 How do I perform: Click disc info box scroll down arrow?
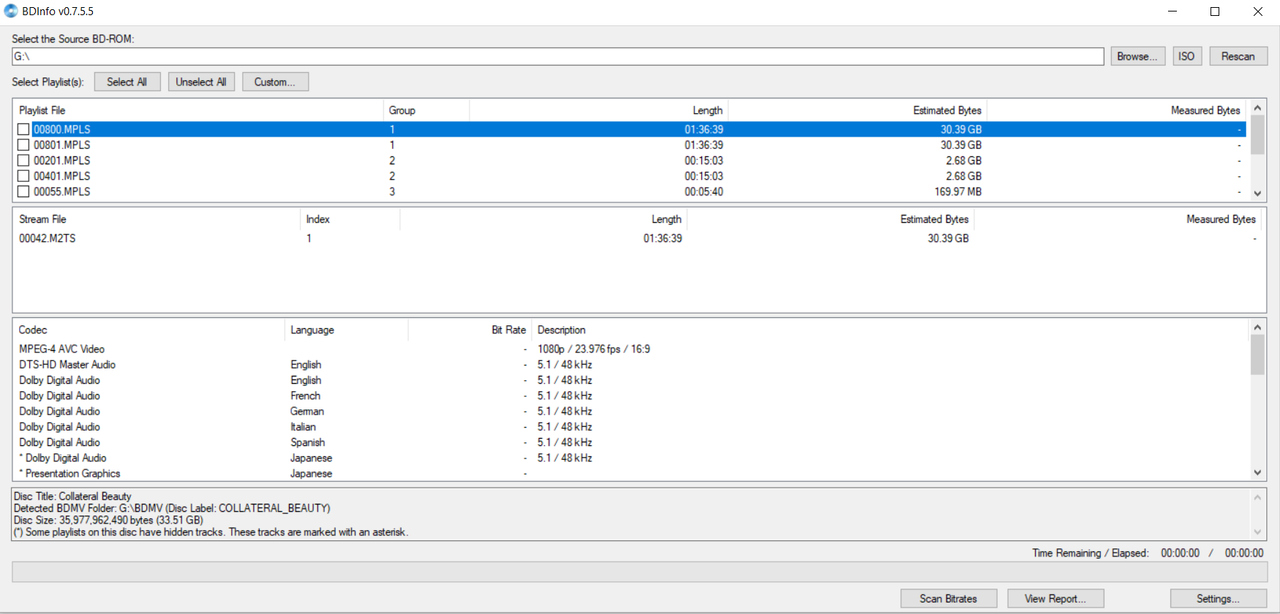(1258, 532)
